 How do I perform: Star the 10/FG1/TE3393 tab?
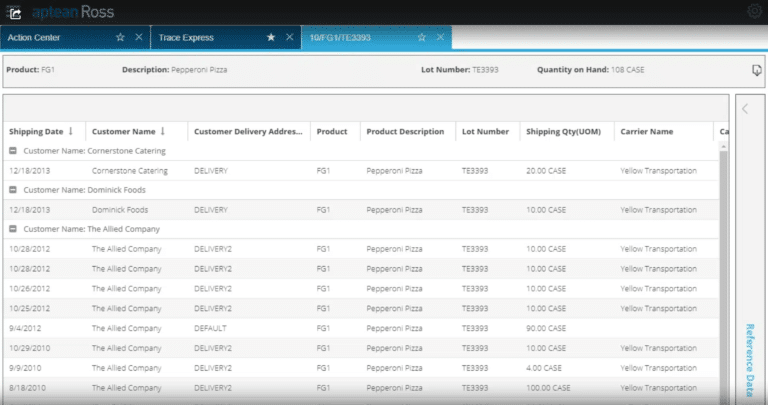421,37
